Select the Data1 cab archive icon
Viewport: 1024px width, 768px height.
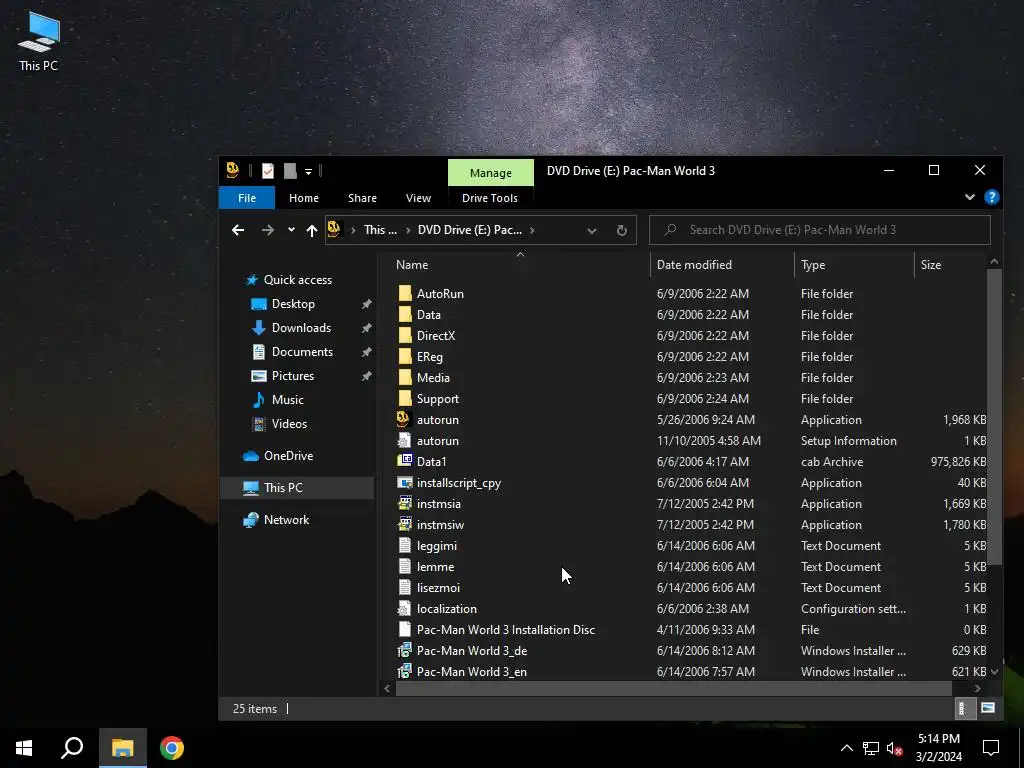coord(405,461)
